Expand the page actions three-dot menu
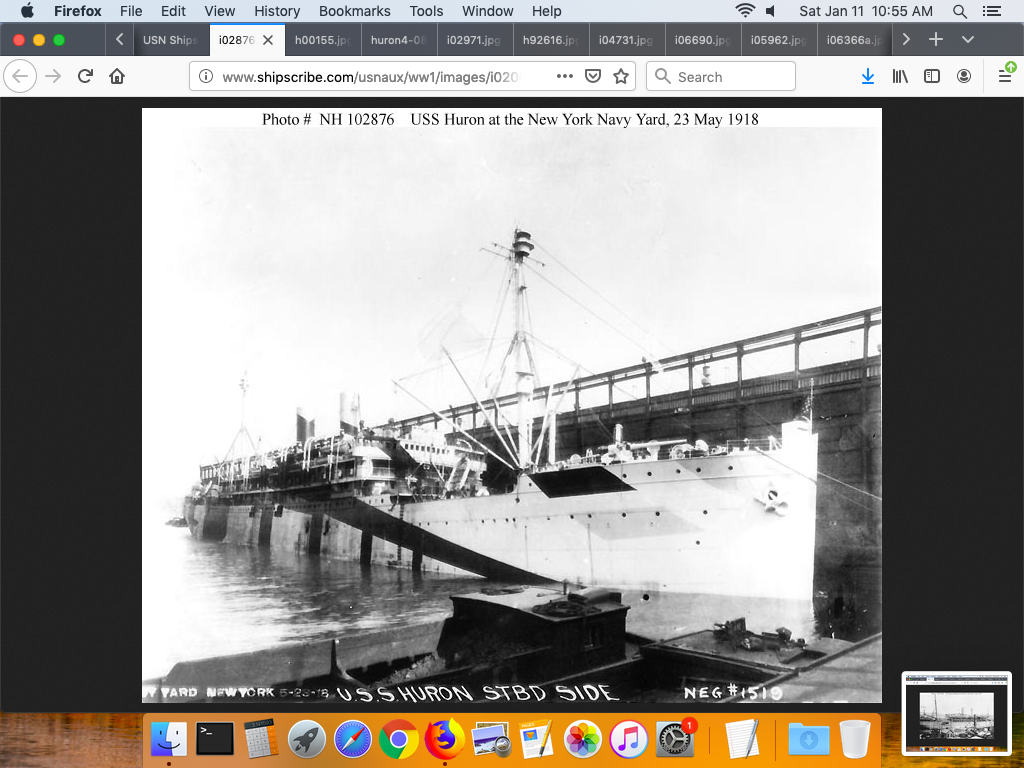 pyautogui.click(x=564, y=77)
